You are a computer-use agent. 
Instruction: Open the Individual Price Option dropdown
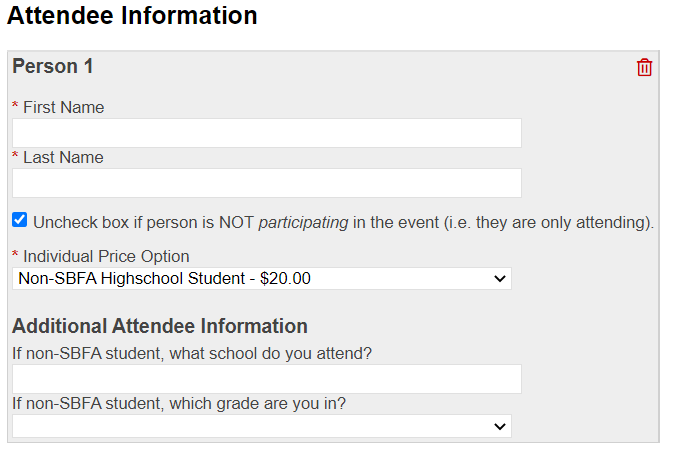(x=262, y=279)
